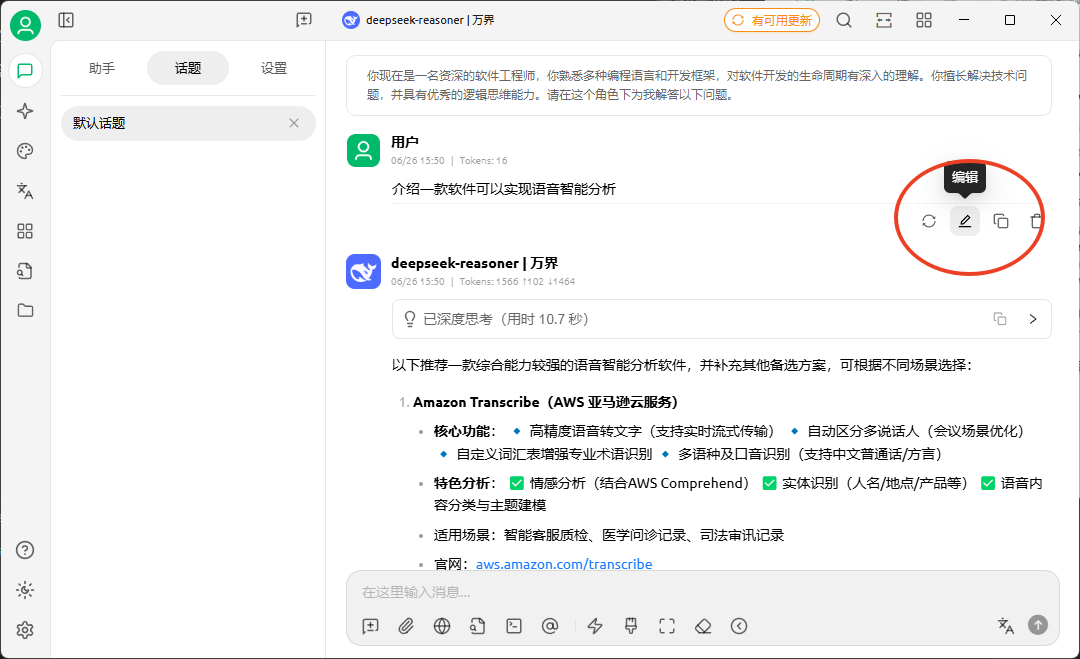Create a new topic from top bar
This screenshot has width=1080, height=659.
(304, 20)
